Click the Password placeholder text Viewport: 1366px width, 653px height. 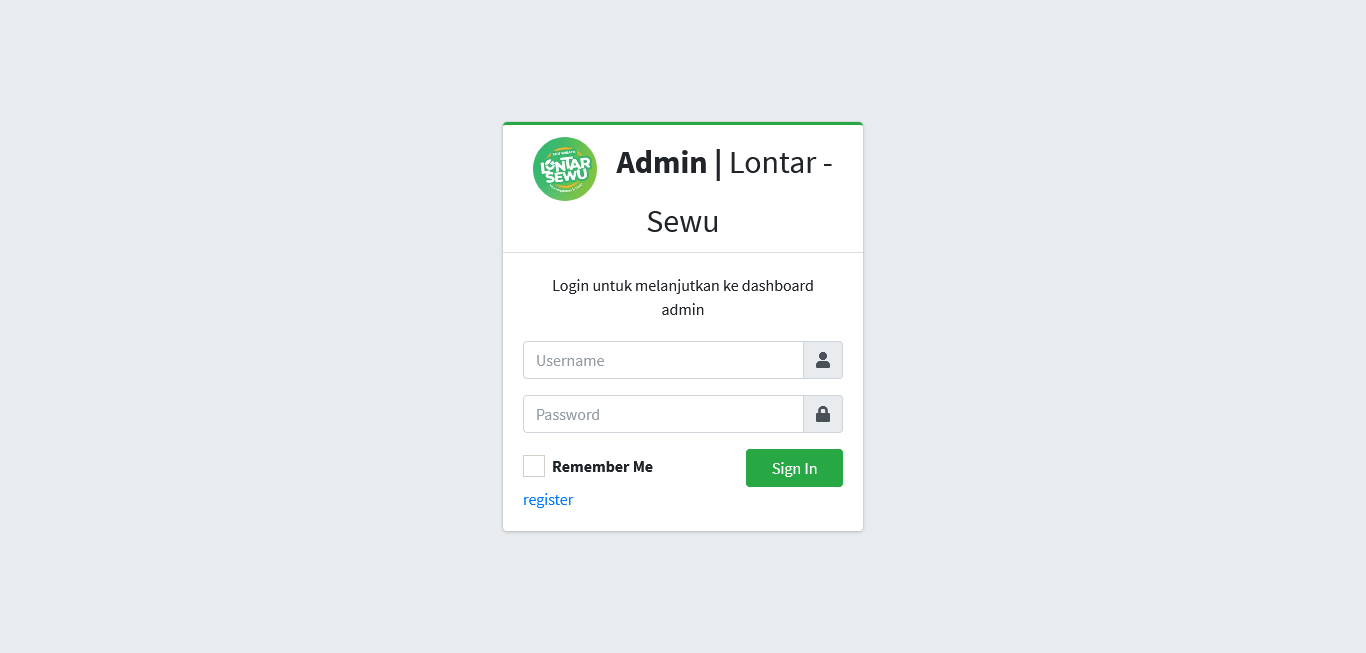click(568, 414)
